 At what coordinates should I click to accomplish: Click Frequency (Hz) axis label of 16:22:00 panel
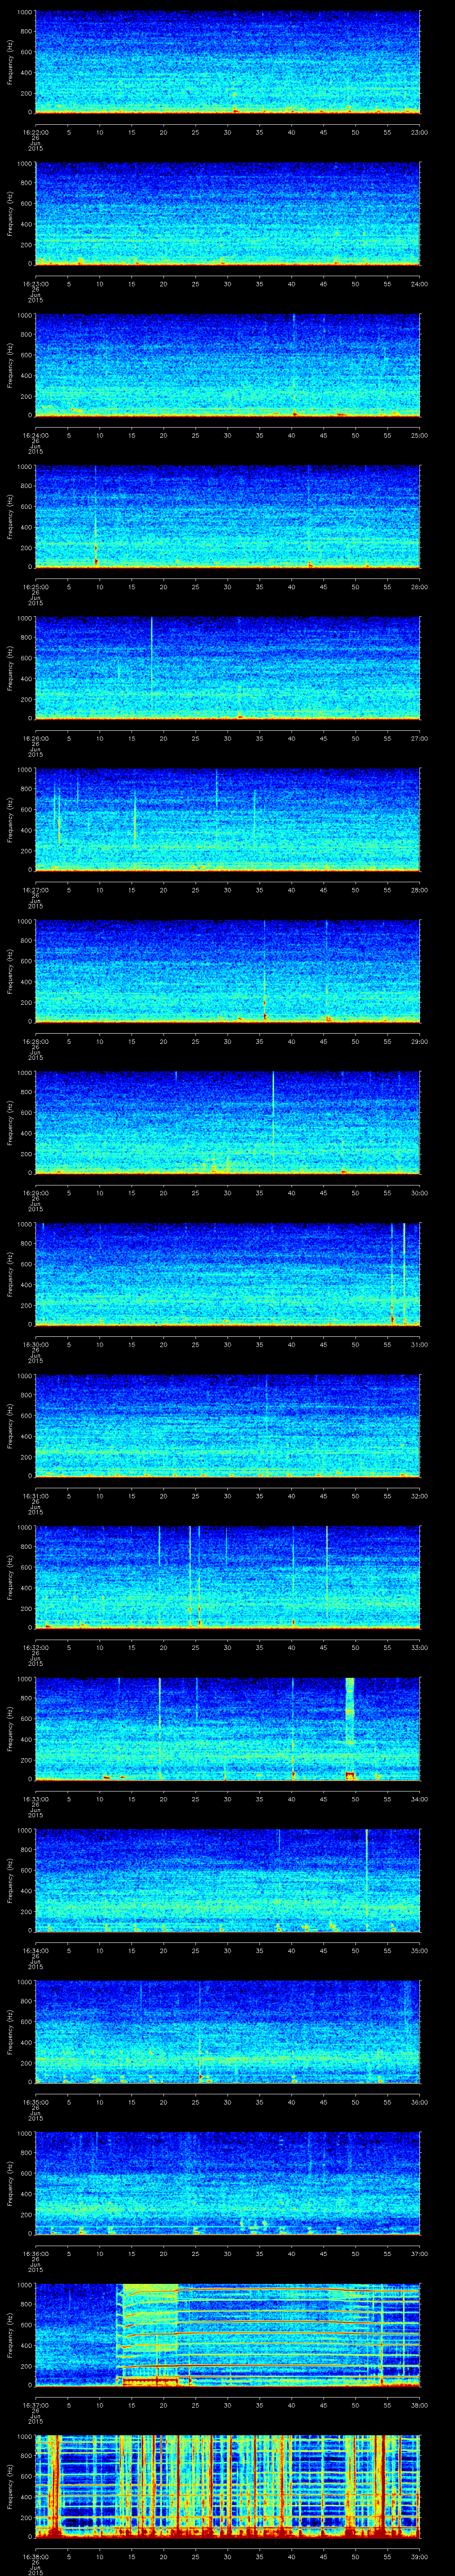(10, 62)
